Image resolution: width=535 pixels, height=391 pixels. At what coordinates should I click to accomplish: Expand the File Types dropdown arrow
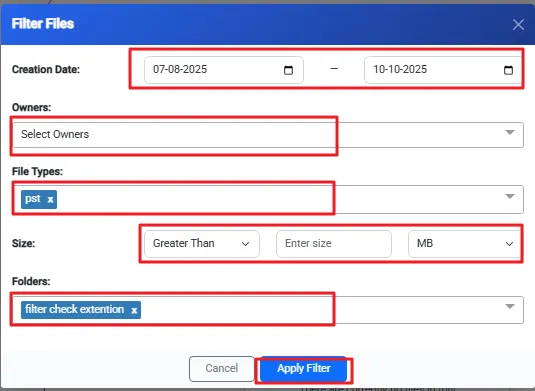tap(510, 196)
